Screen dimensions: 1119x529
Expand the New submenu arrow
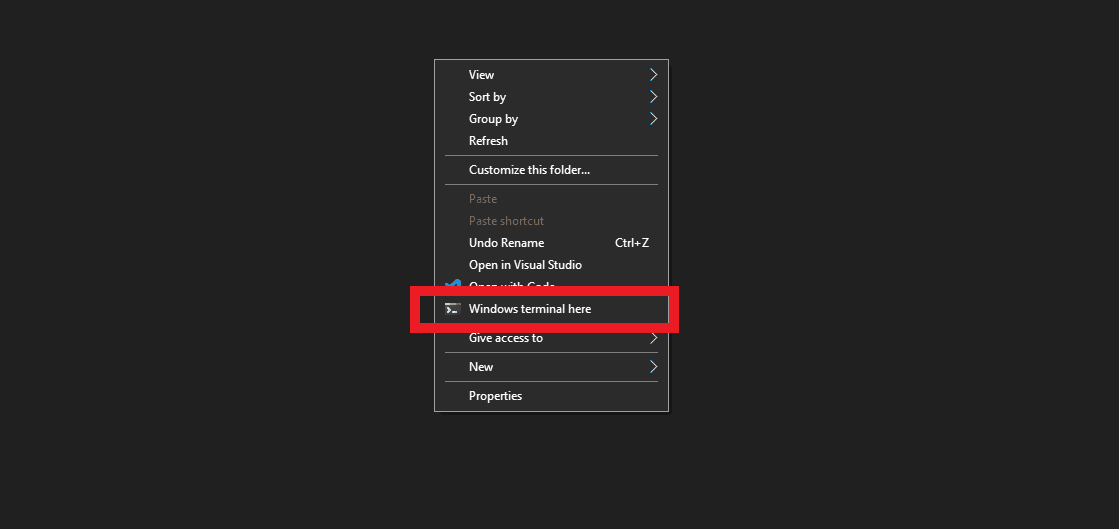pos(653,367)
